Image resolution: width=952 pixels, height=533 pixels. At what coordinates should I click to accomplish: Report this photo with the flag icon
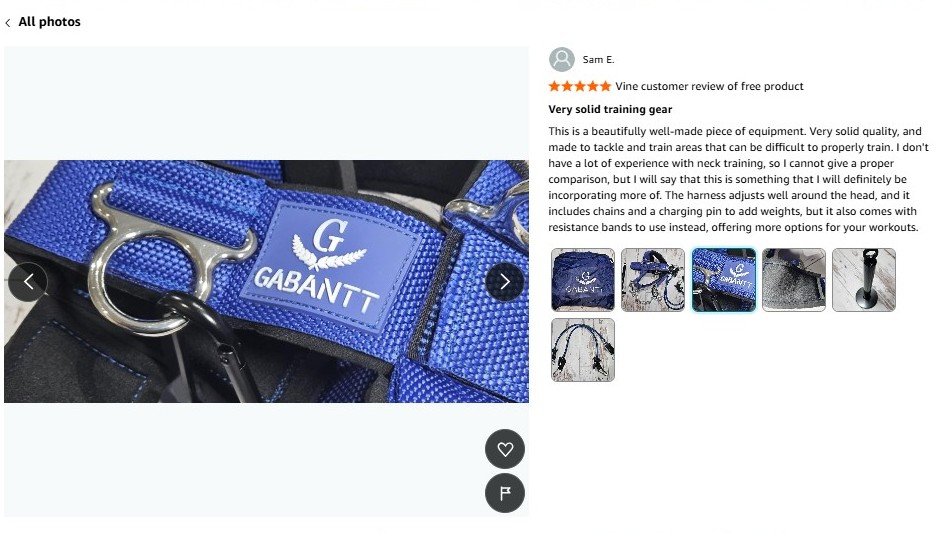(x=505, y=493)
